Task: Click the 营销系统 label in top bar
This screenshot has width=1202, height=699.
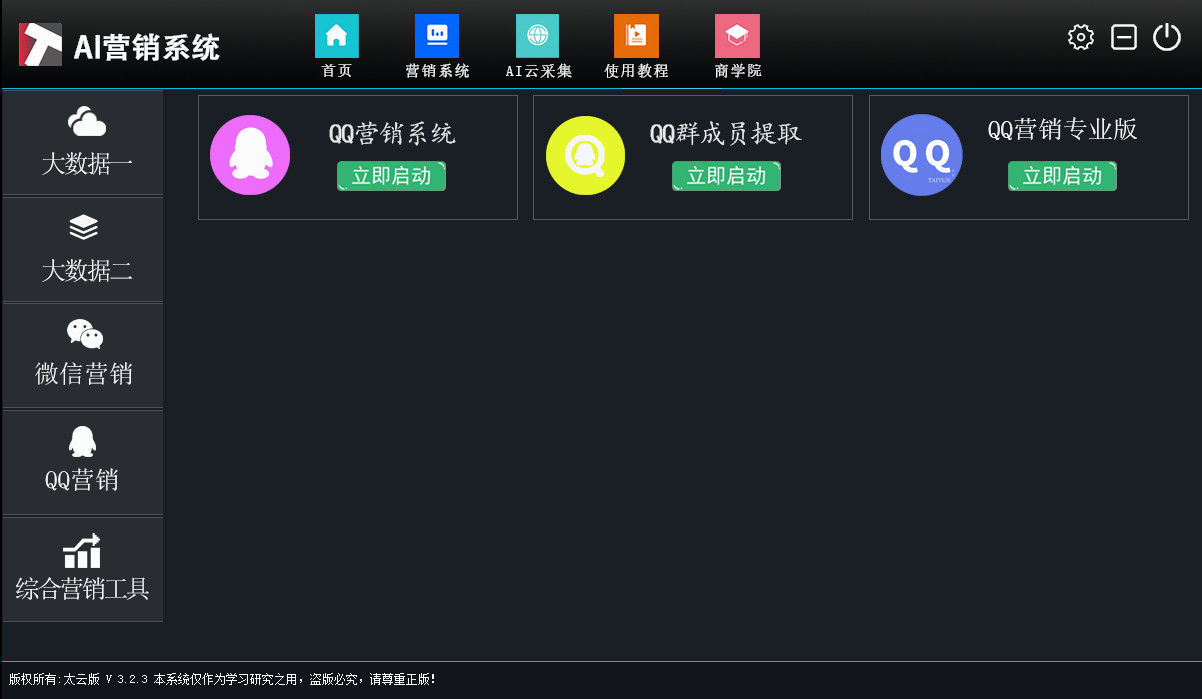Action: click(x=437, y=71)
